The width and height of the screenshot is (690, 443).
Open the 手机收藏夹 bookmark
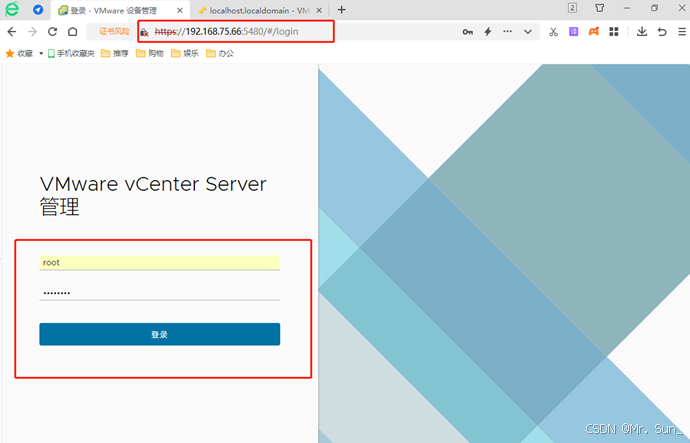tap(71, 54)
